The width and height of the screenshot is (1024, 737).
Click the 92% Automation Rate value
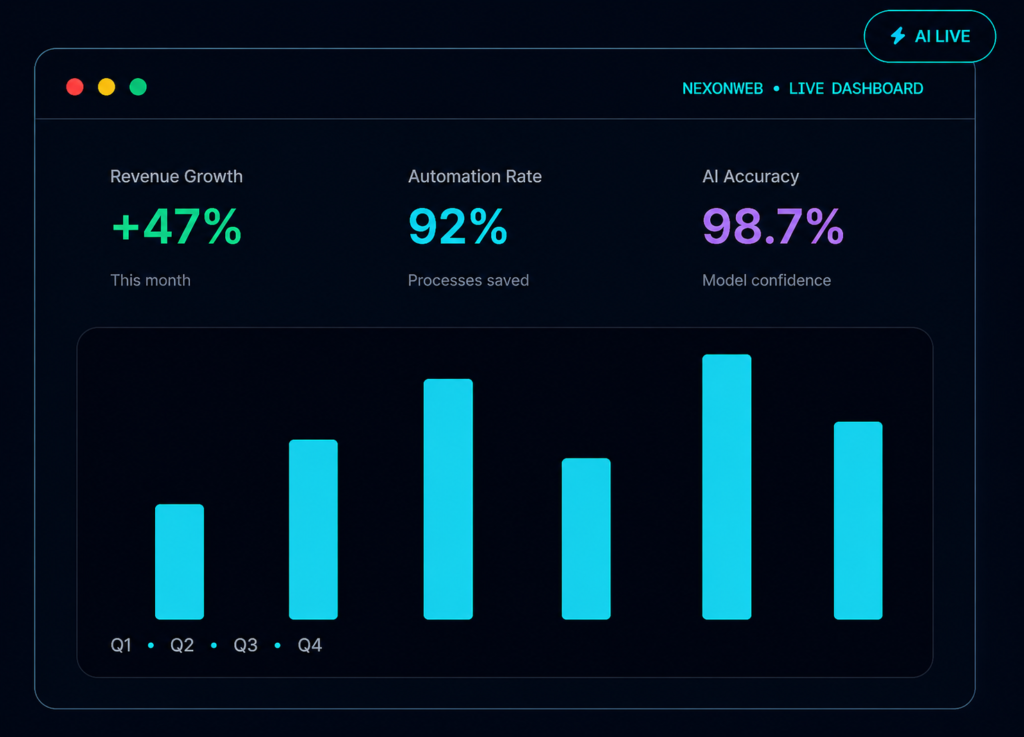[458, 227]
